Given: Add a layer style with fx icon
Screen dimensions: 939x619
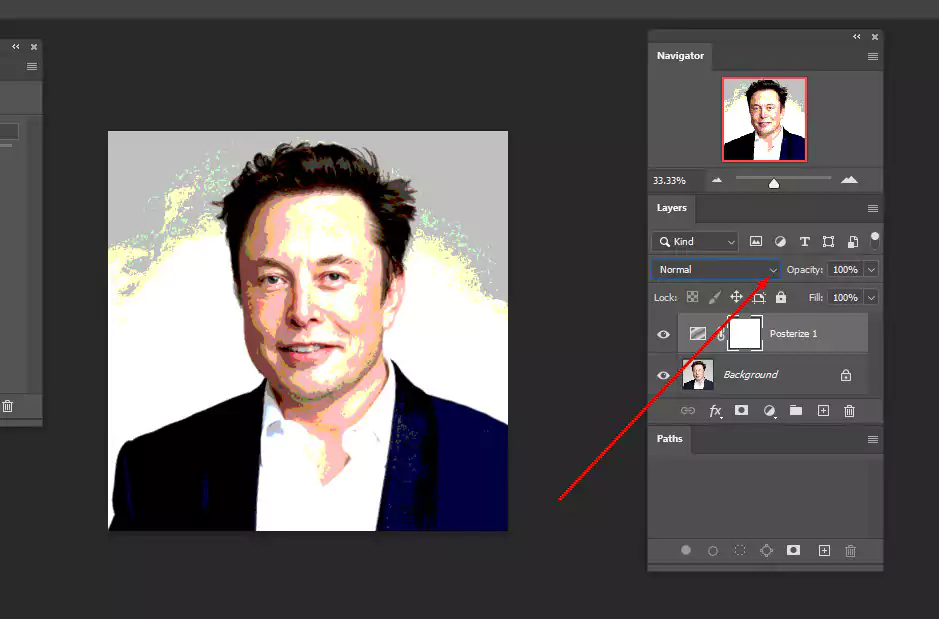Looking at the screenshot, I should point(715,411).
